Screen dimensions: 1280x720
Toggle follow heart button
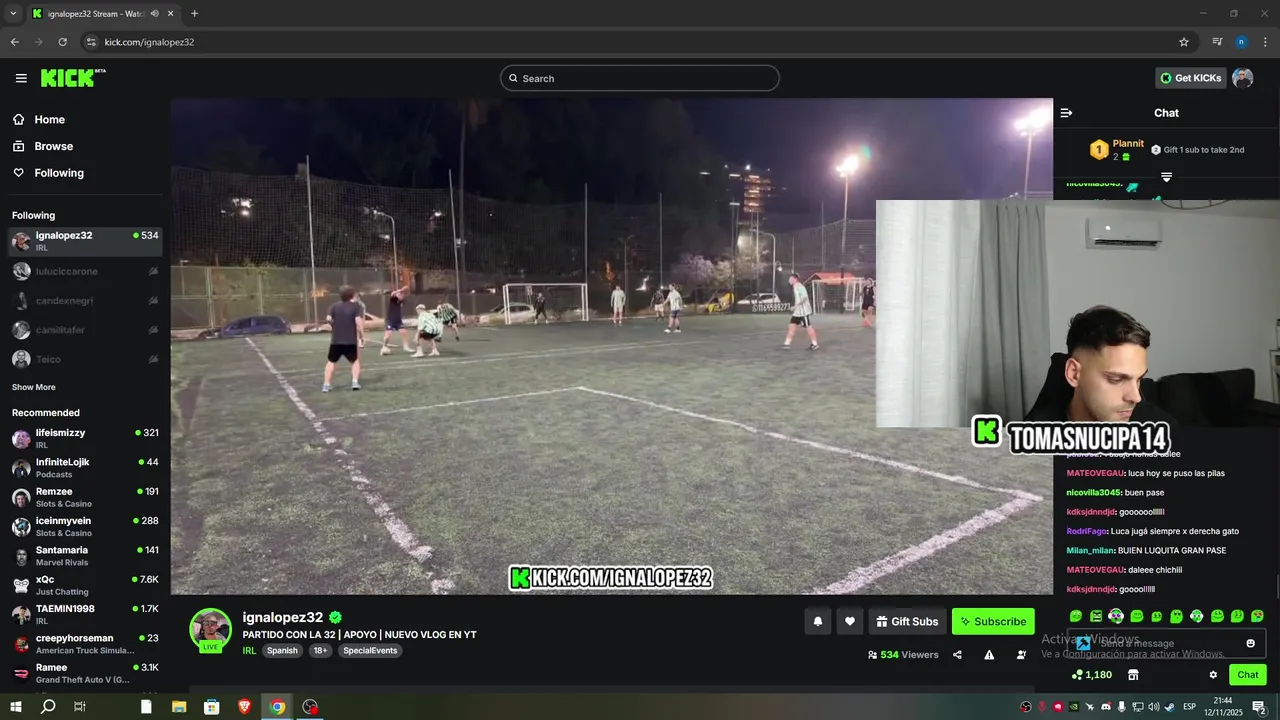(x=850, y=621)
